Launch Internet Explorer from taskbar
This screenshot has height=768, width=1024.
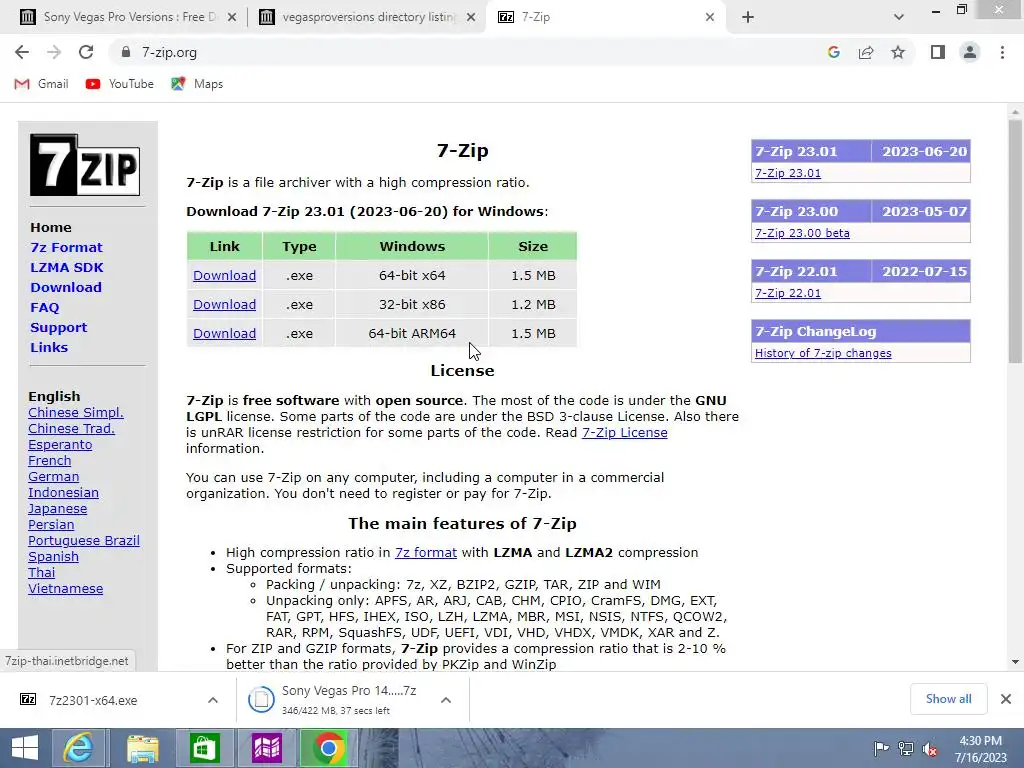pos(78,748)
